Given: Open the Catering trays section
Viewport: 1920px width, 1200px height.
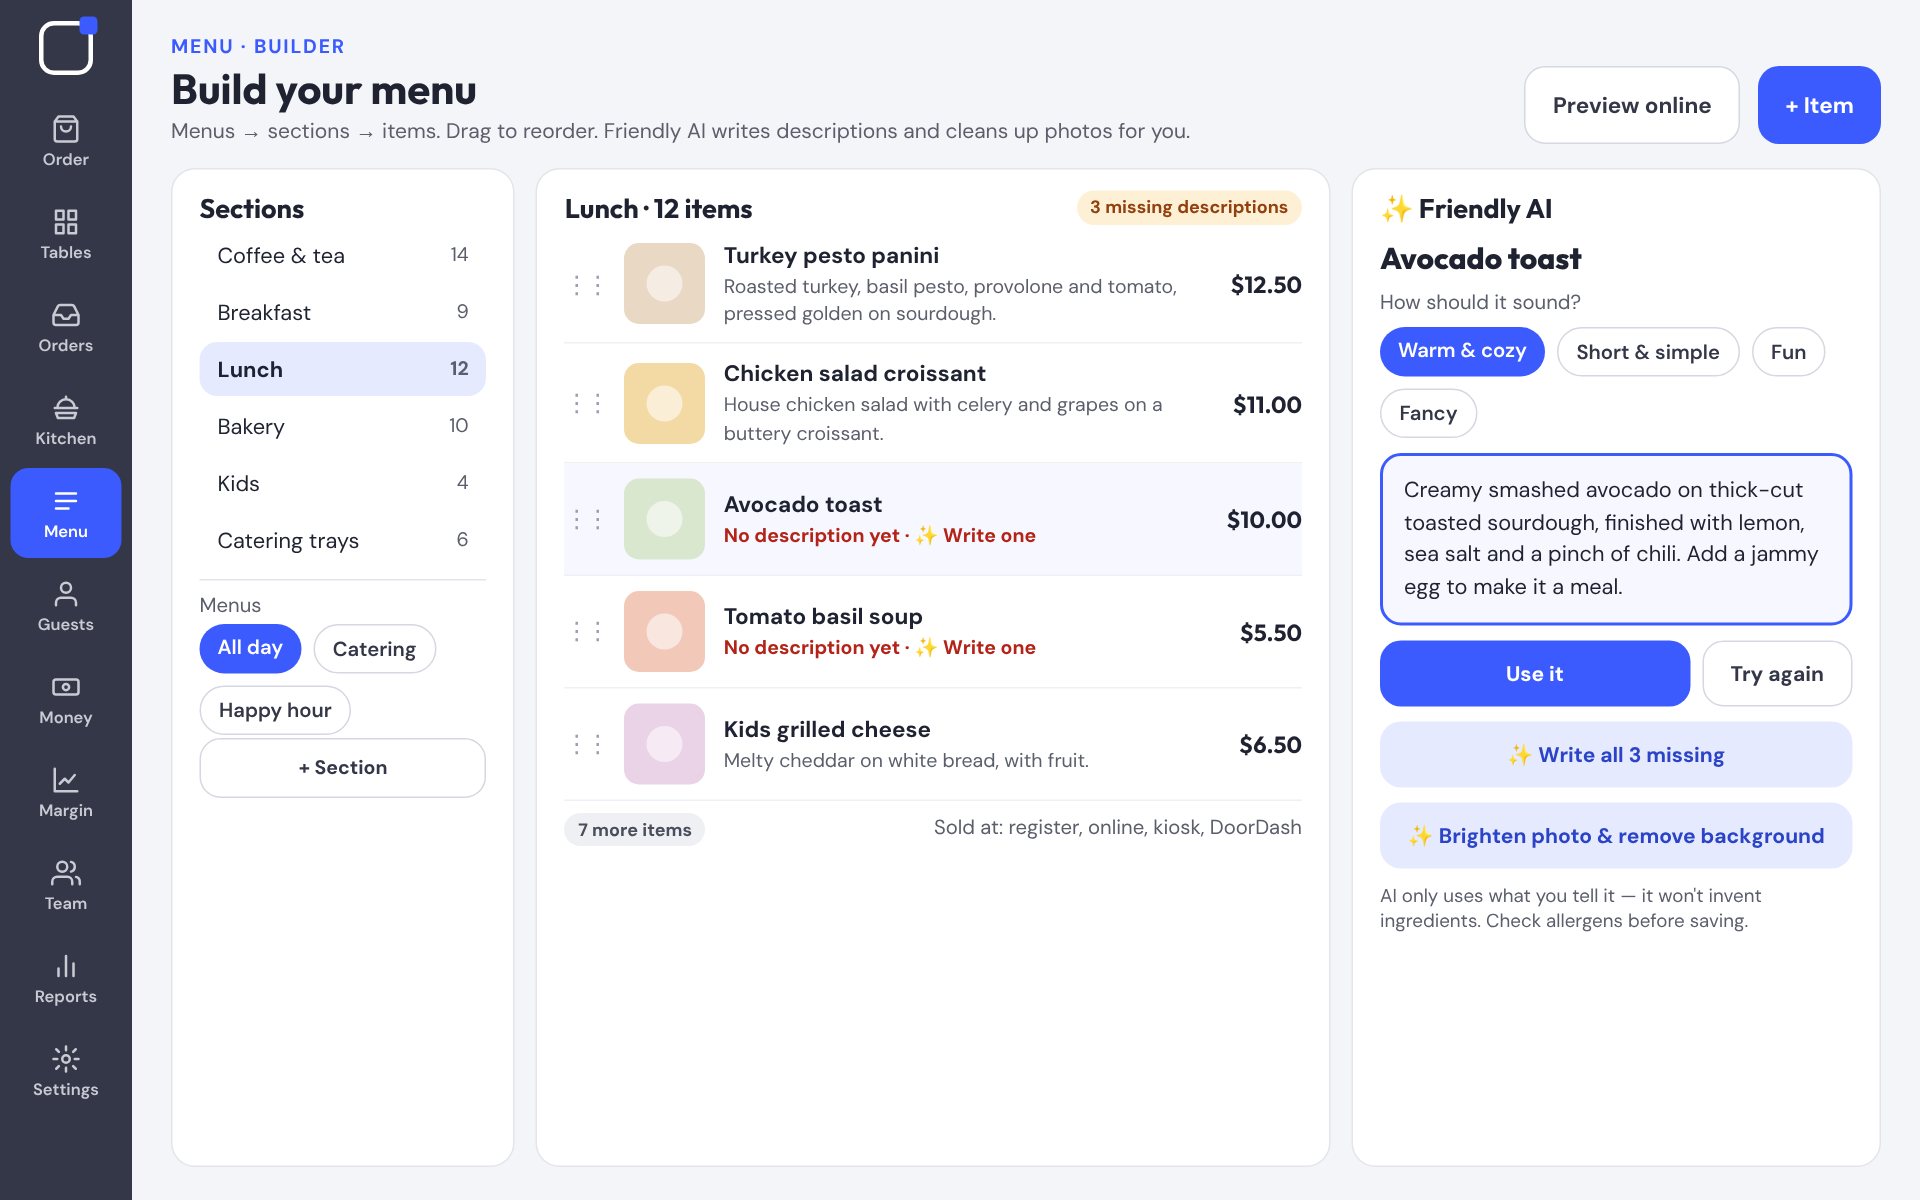Looking at the screenshot, I should [x=342, y=540].
